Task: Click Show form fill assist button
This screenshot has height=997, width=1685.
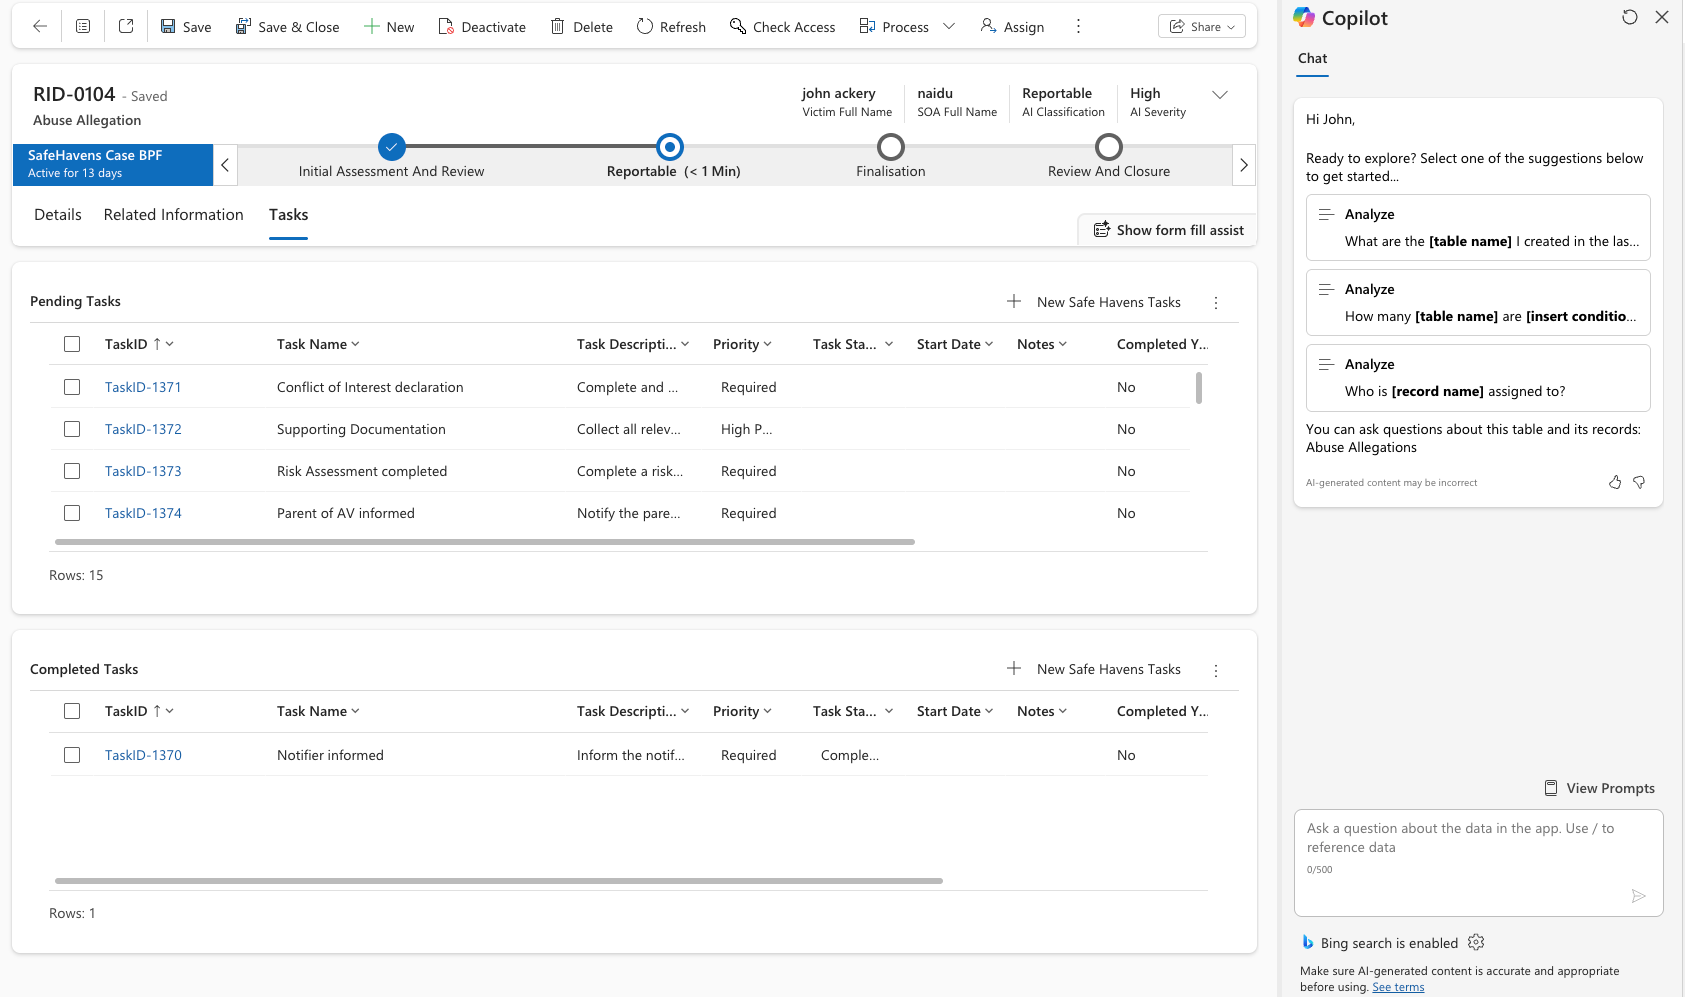Action: click(x=1168, y=230)
